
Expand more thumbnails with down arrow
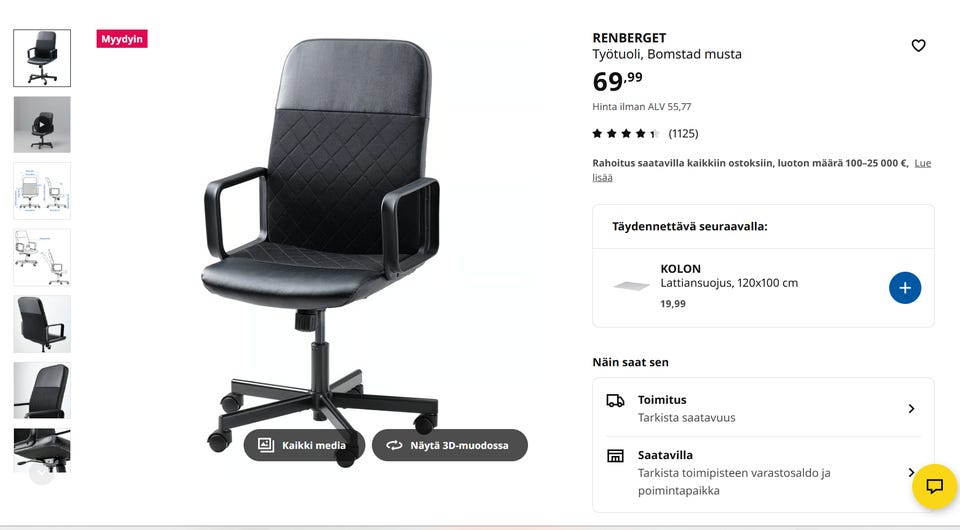point(42,473)
